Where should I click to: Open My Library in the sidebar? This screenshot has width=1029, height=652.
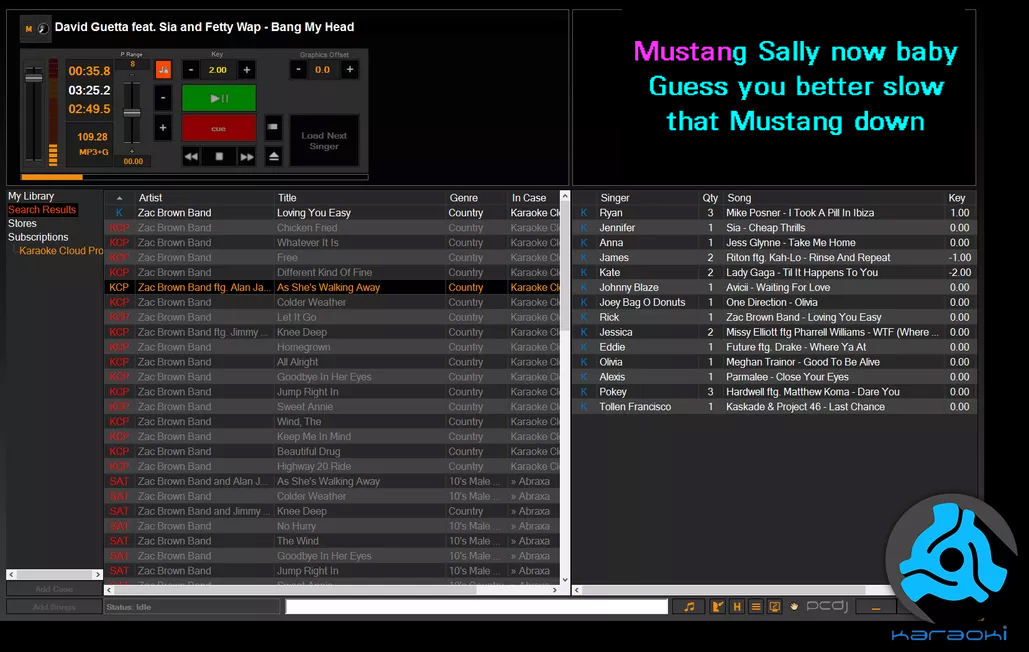point(31,196)
